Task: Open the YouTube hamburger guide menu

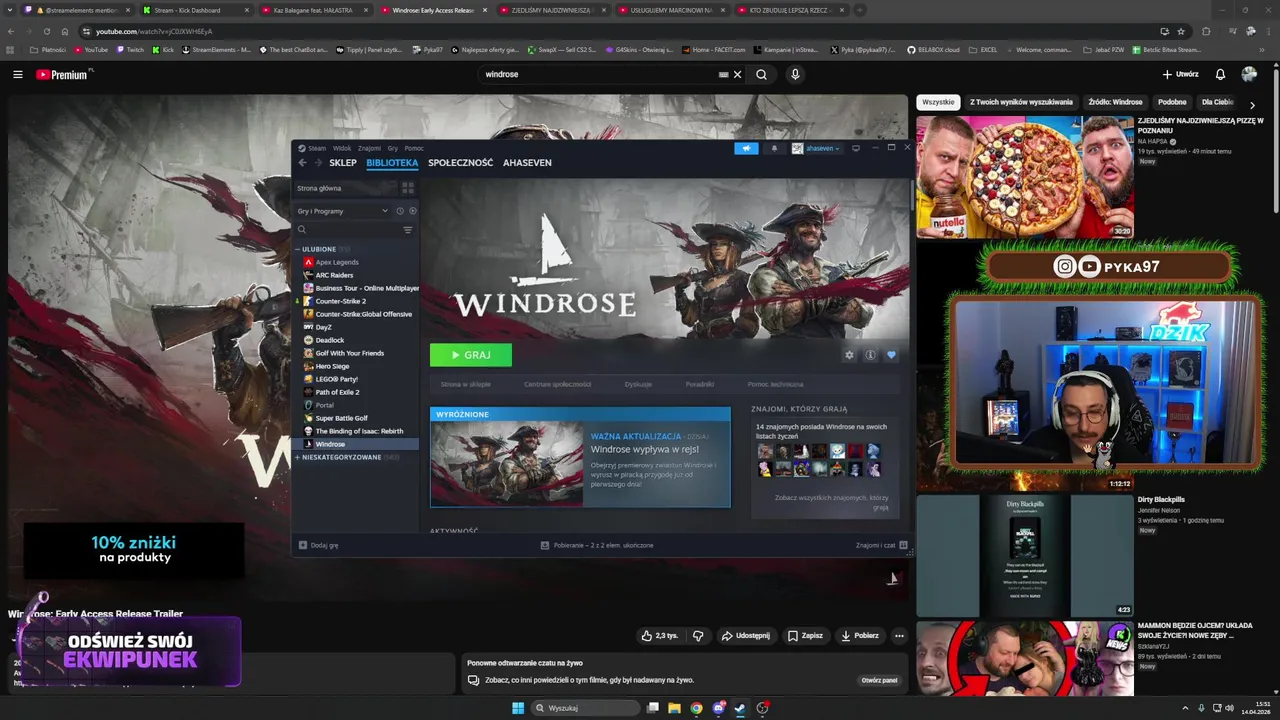Action: [x=17, y=74]
